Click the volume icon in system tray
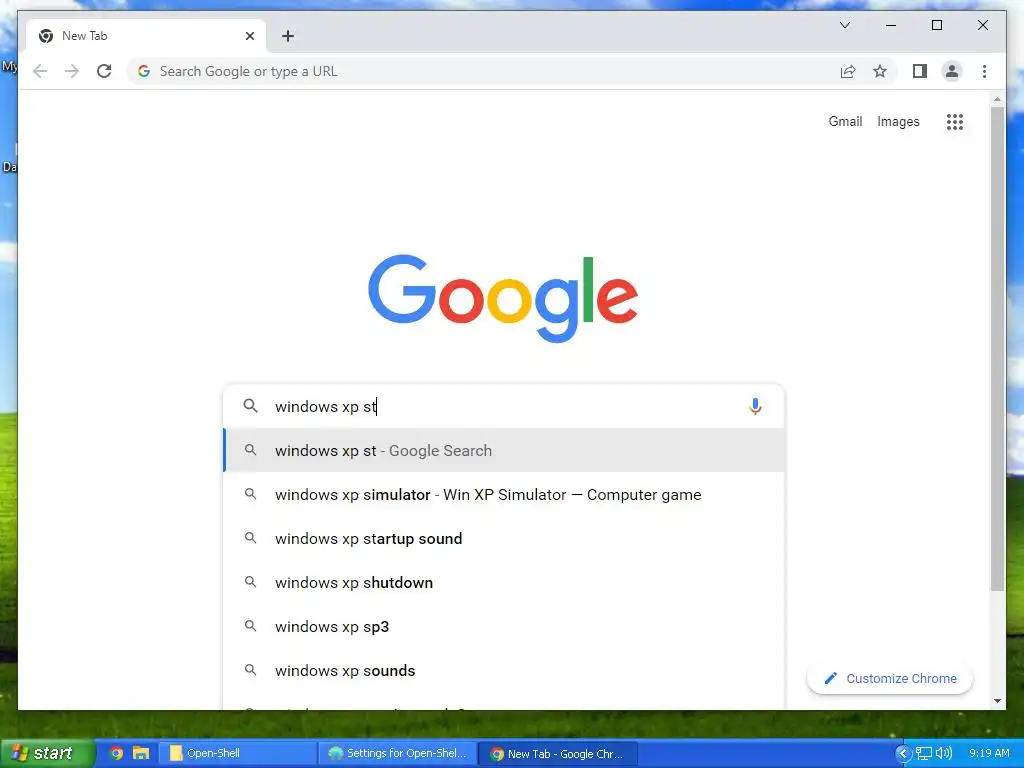Image resolution: width=1024 pixels, height=768 pixels. [x=944, y=753]
